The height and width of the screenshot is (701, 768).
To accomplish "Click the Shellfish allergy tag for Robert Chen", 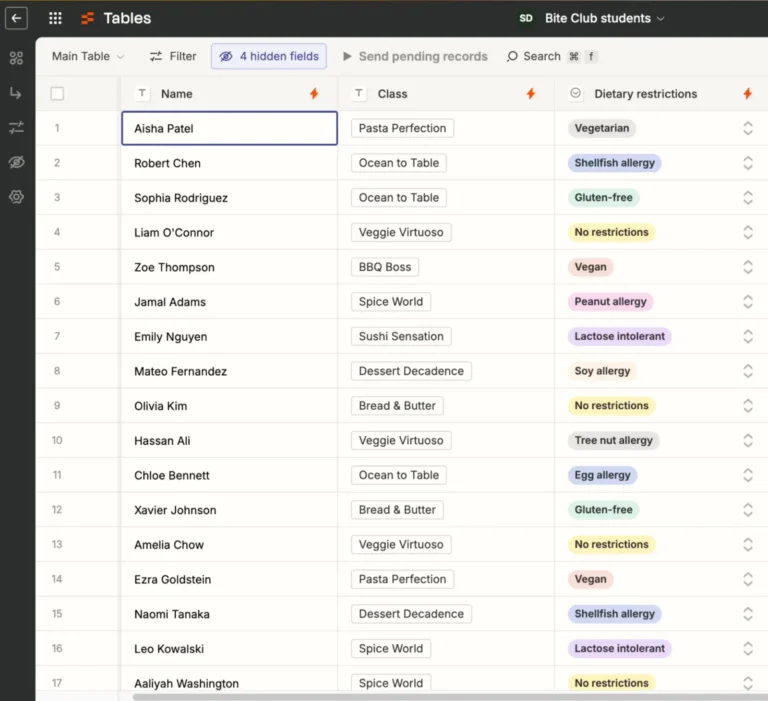I will (x=614, y=163).
